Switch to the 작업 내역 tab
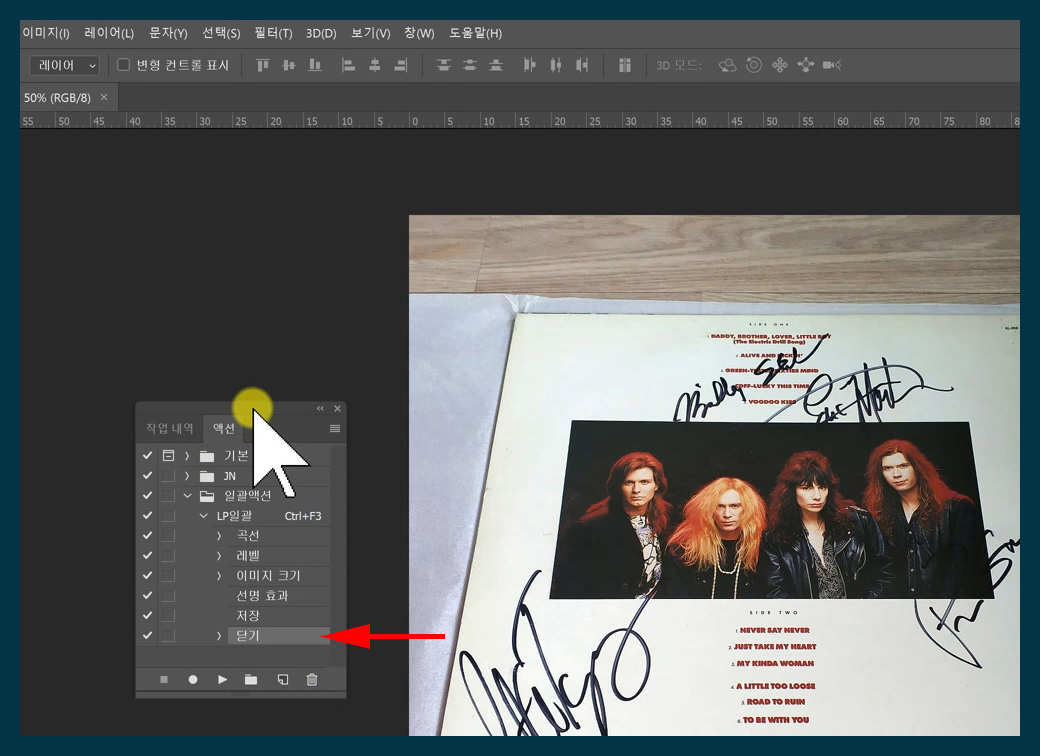 [170, 428]
